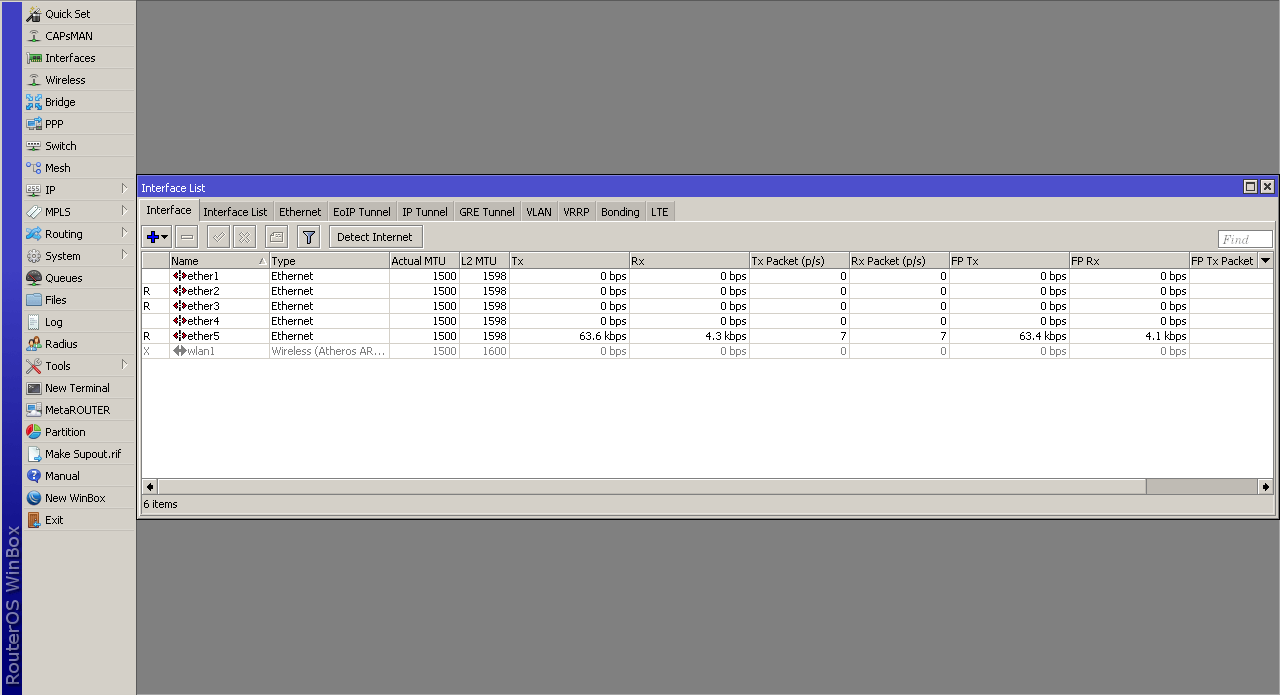Viewport: 1280px width, 695px height.
Task: Open the column chooser dropdown arrow
Action: click(1265, 261)
